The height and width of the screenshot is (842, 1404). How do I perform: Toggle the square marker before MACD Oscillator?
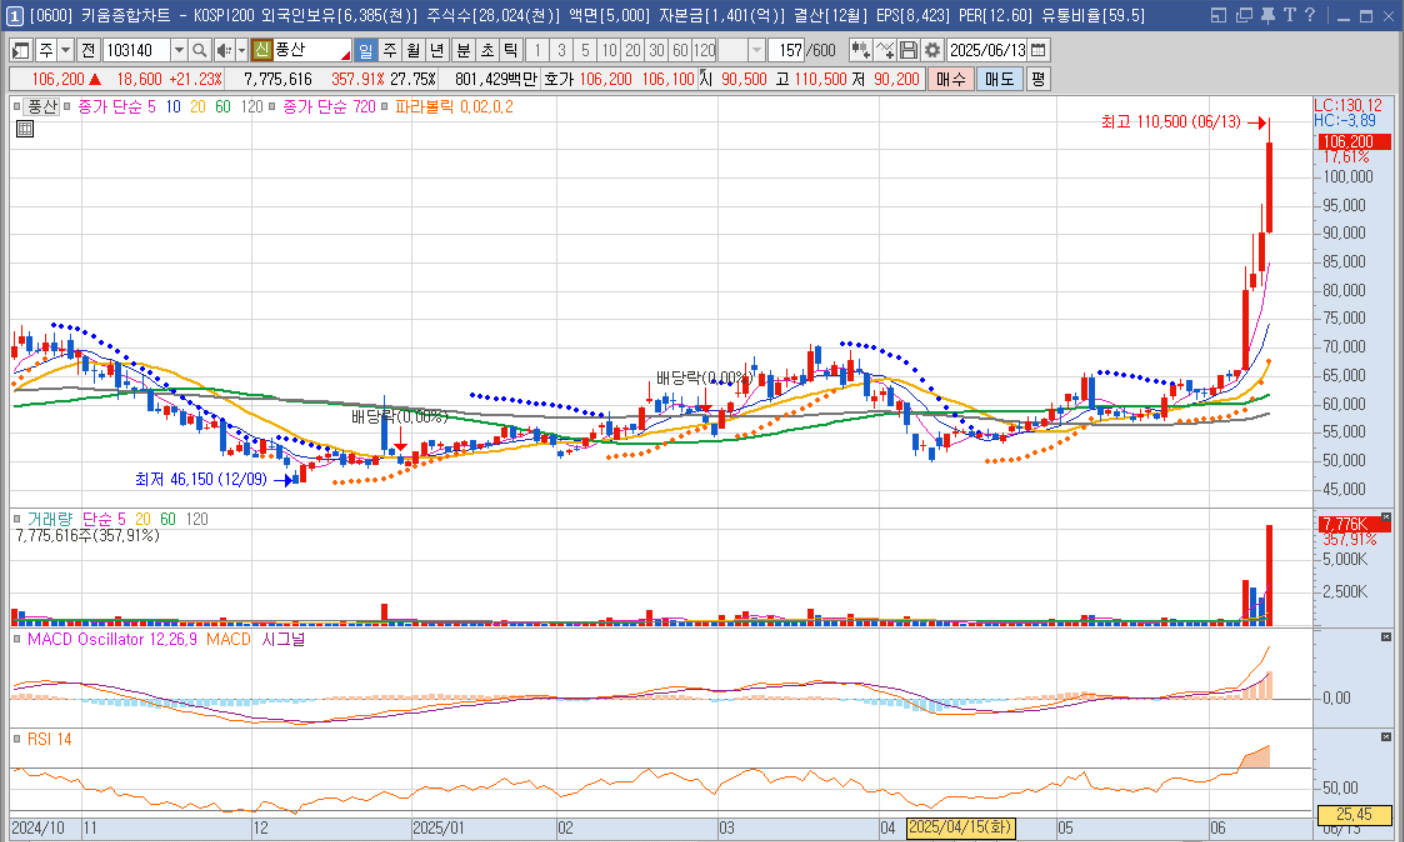click(17, 639)
